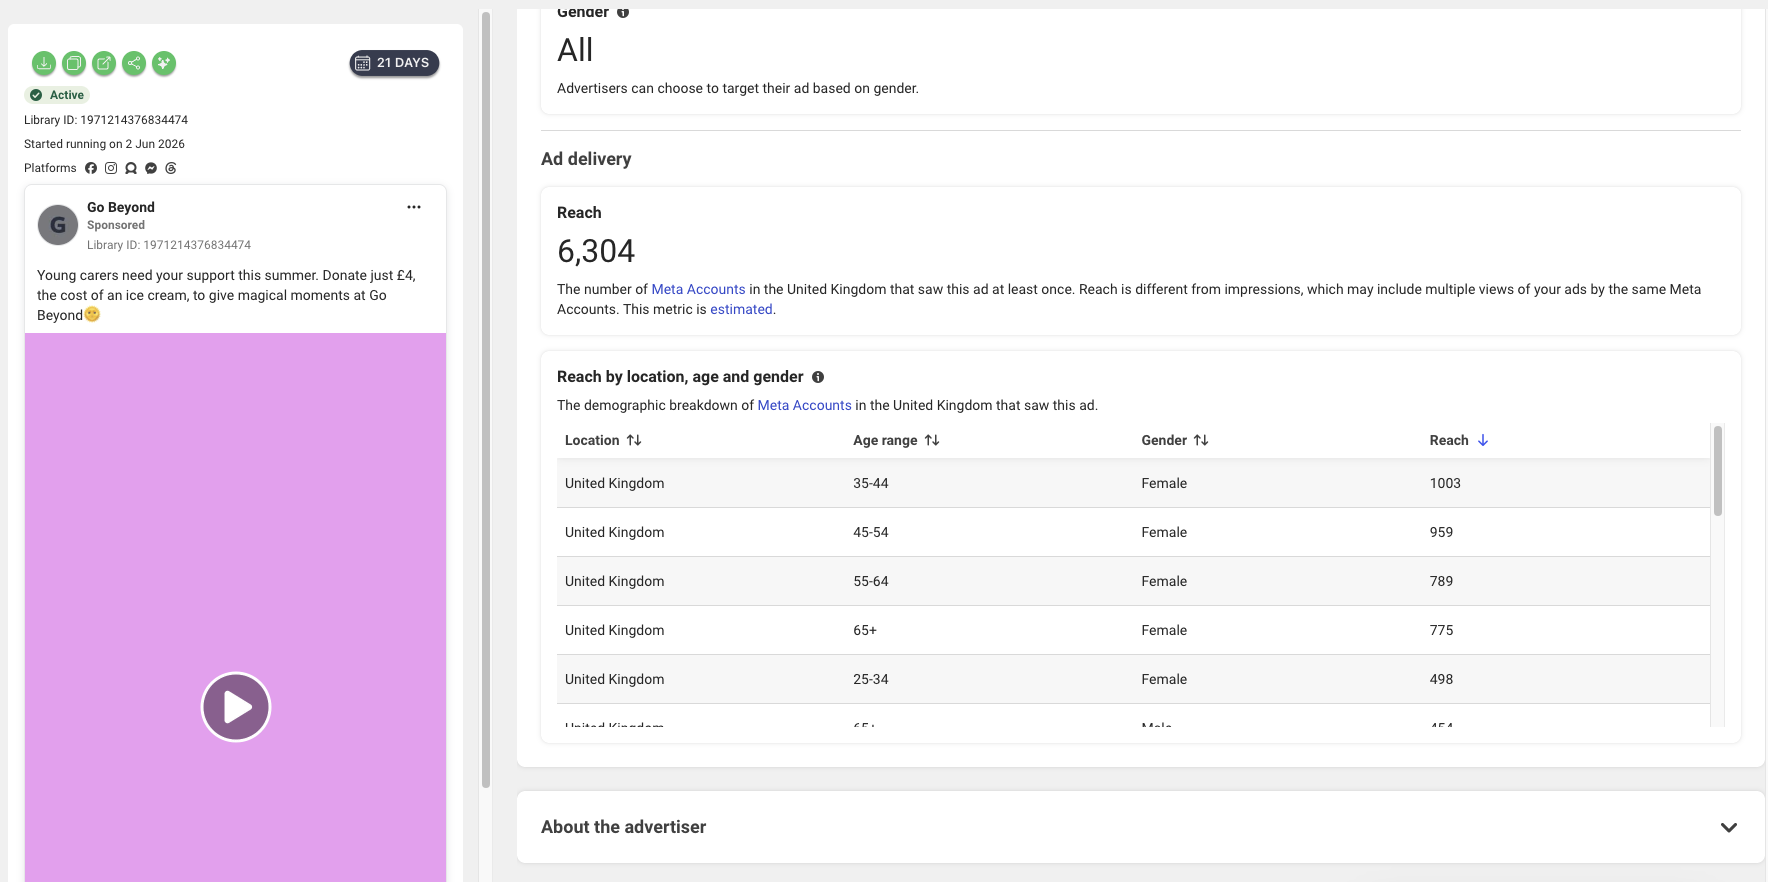Select the 65+ Female age cell
Screen dimensions: 1768x882
(865, 630)
